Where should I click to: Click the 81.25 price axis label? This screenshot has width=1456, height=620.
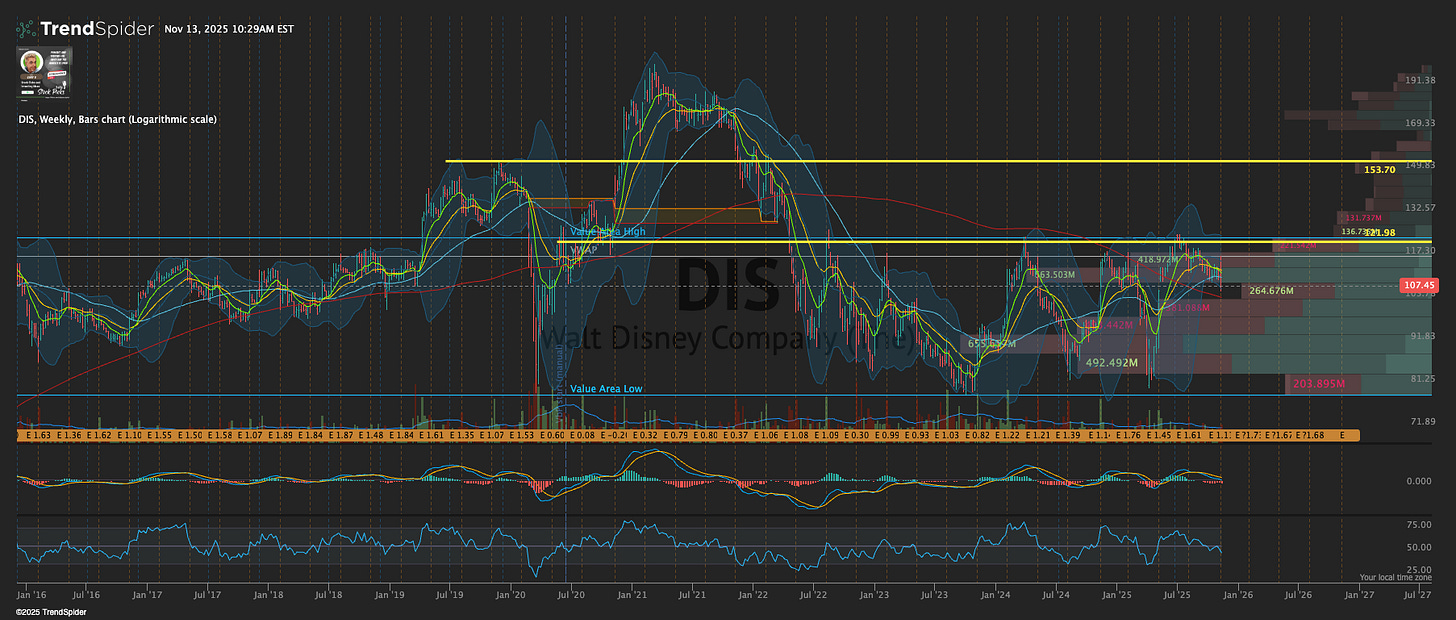(1421, 378)
